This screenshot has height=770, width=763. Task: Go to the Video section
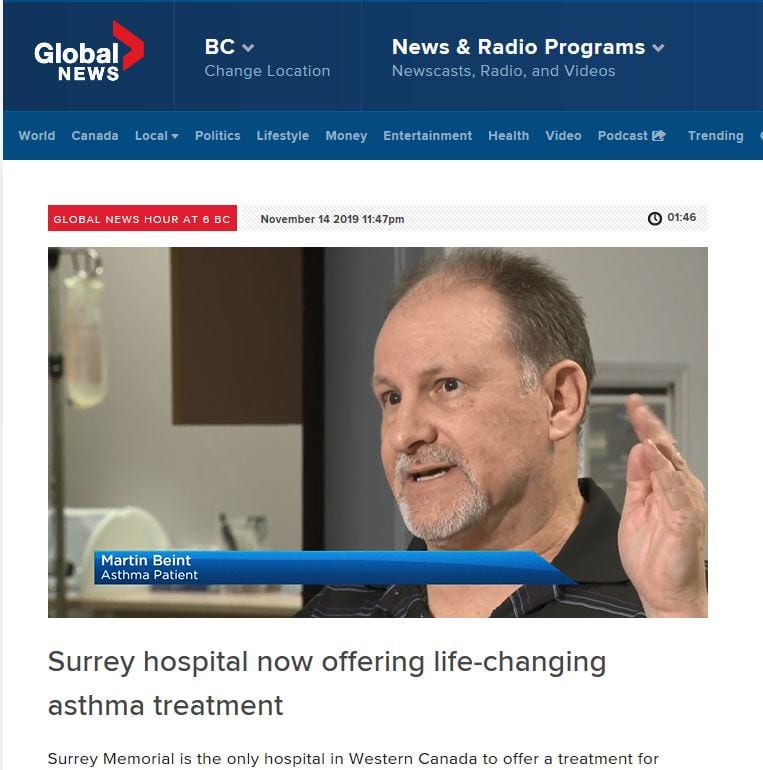pyautogui.click(x=563, y=136)
